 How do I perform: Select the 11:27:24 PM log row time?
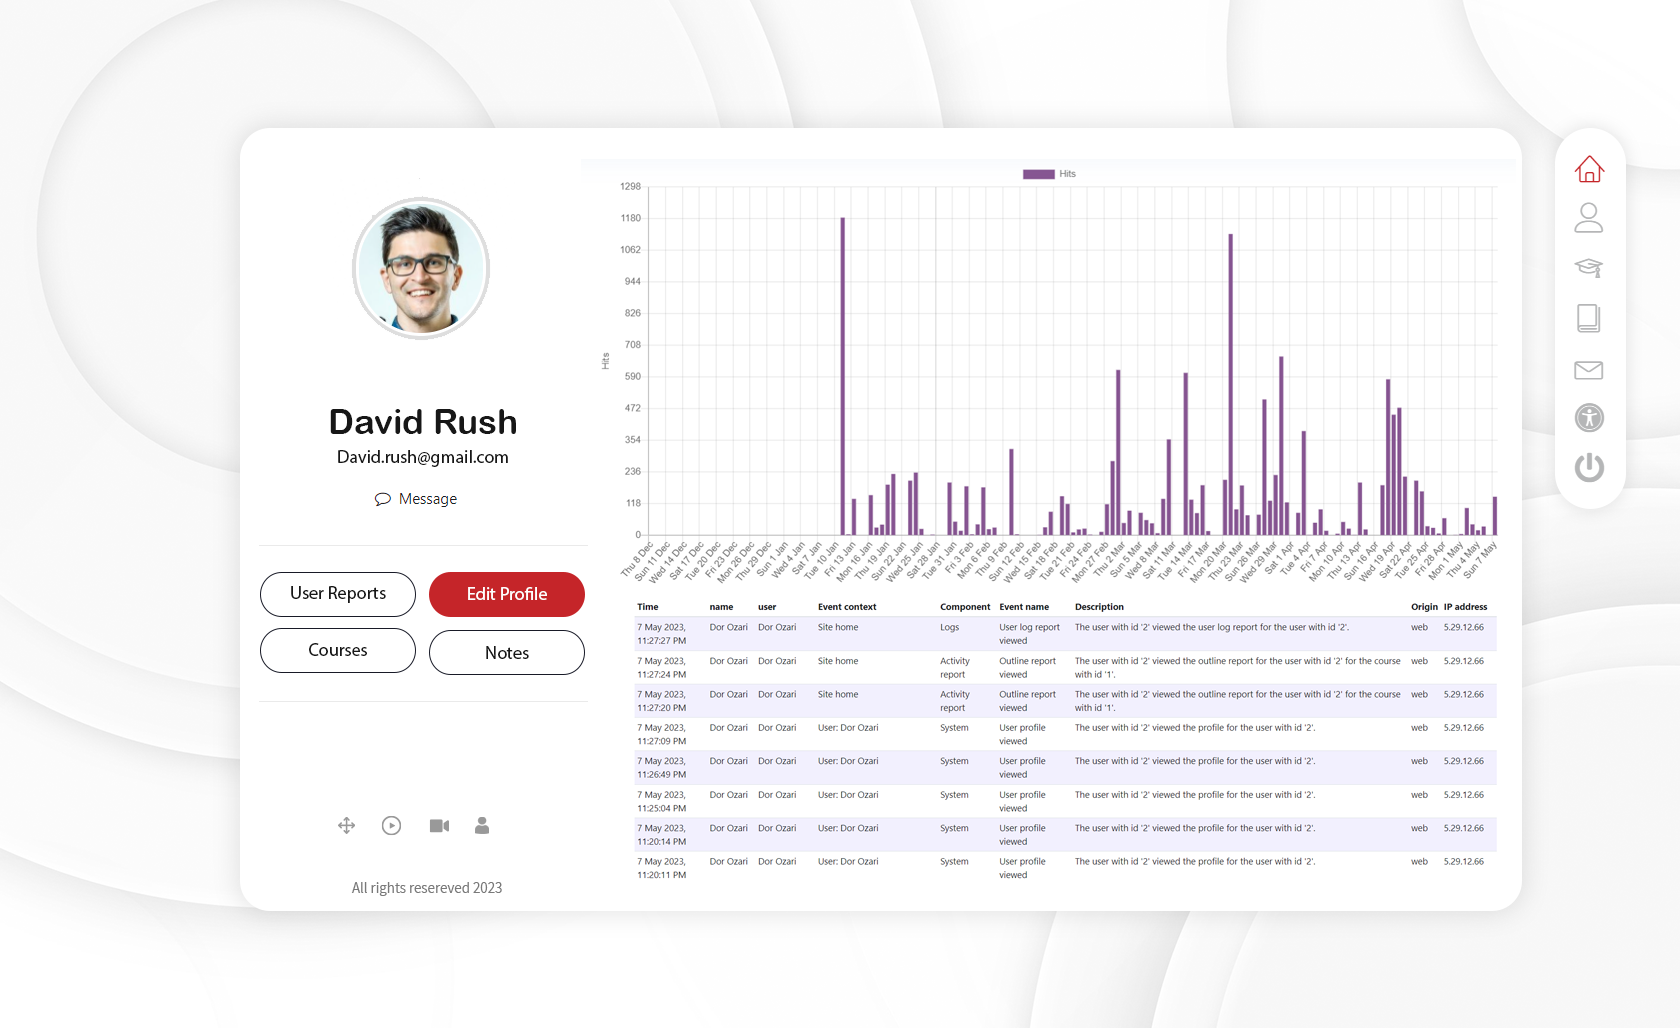(662, 668)
